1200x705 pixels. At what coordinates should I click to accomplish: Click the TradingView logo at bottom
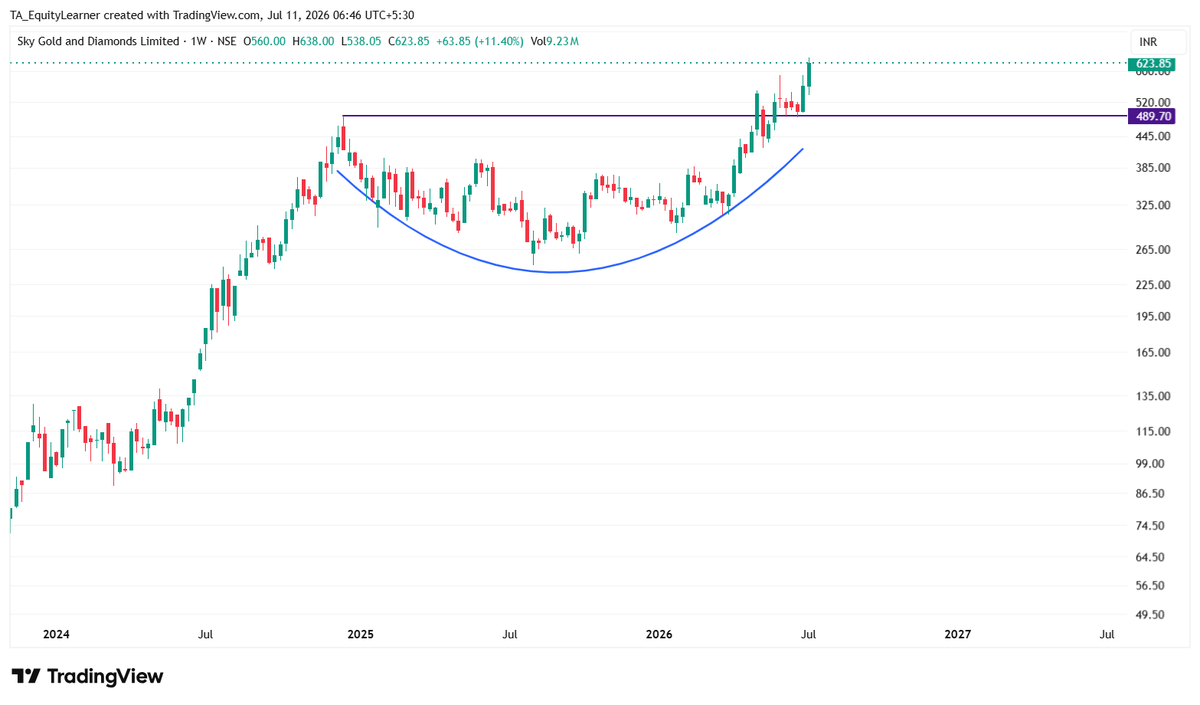tap(87, 676)
